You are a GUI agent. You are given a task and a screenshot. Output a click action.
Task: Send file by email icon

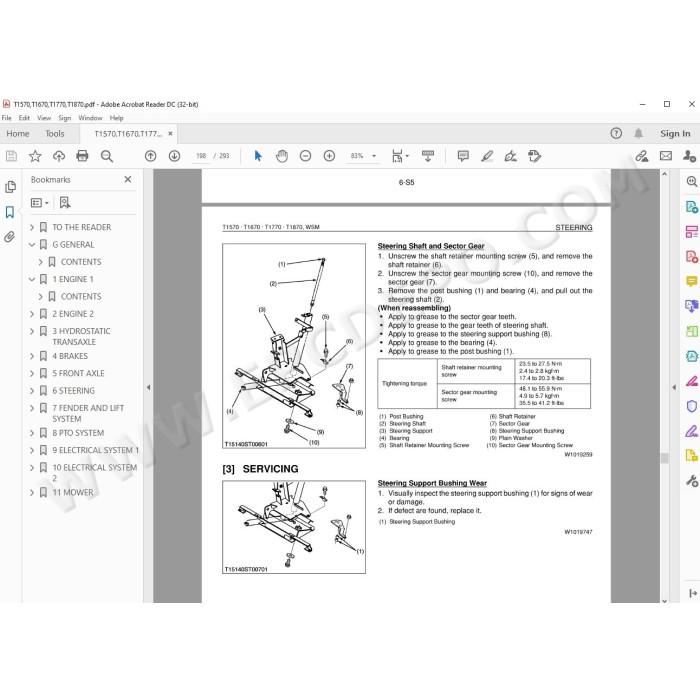point(666,156)
